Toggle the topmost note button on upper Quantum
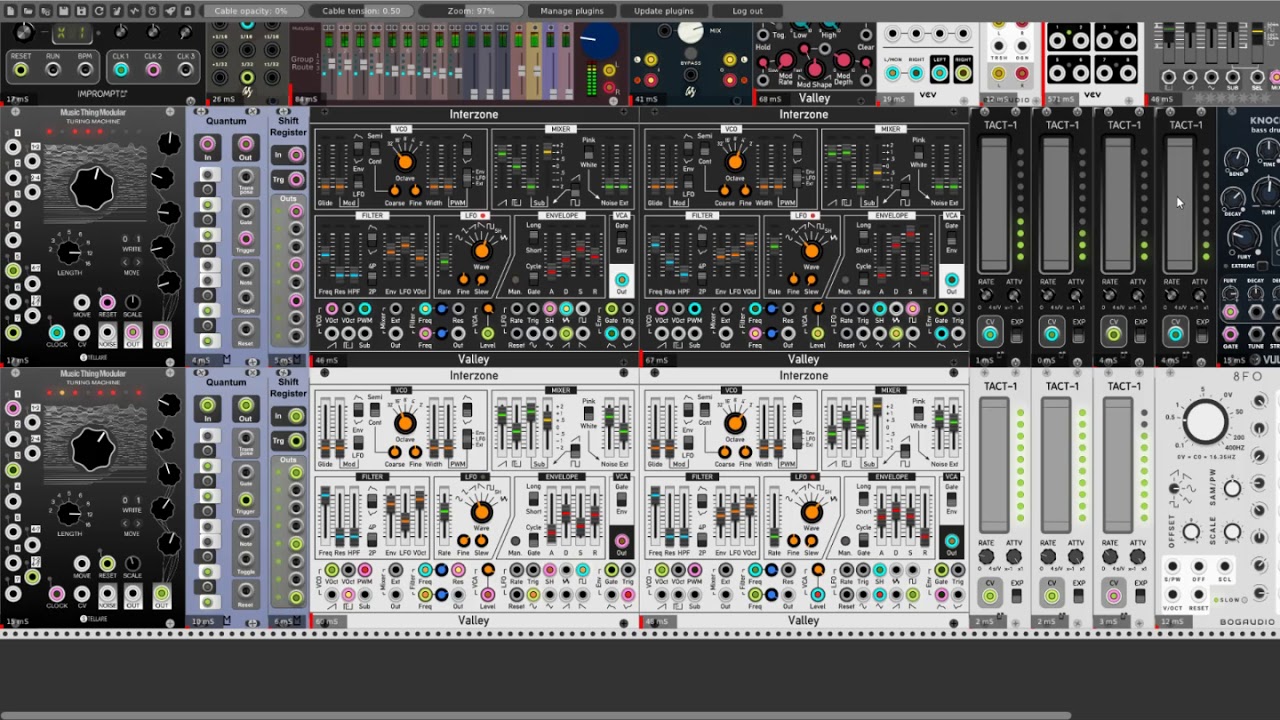Image resolution: width=1280 pixels, height=720 pixels. pyautogui.click(x=207, y=175)
